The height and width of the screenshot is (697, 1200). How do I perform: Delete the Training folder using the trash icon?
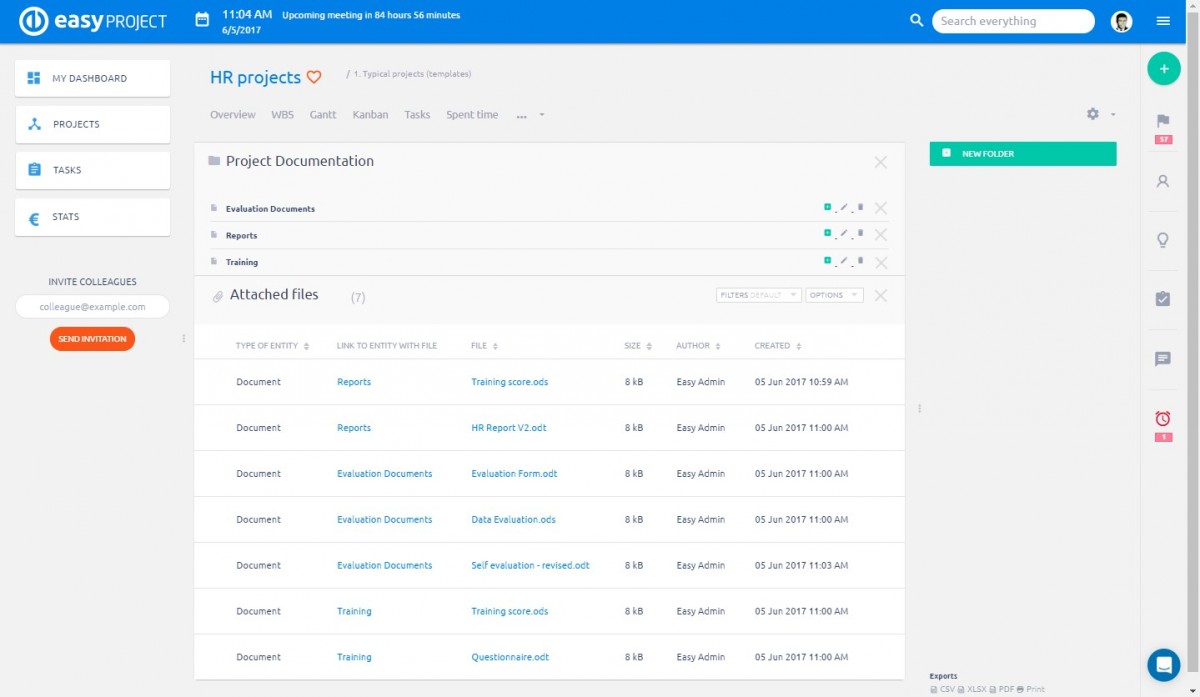pyautogui.click(x=859, y=262)
